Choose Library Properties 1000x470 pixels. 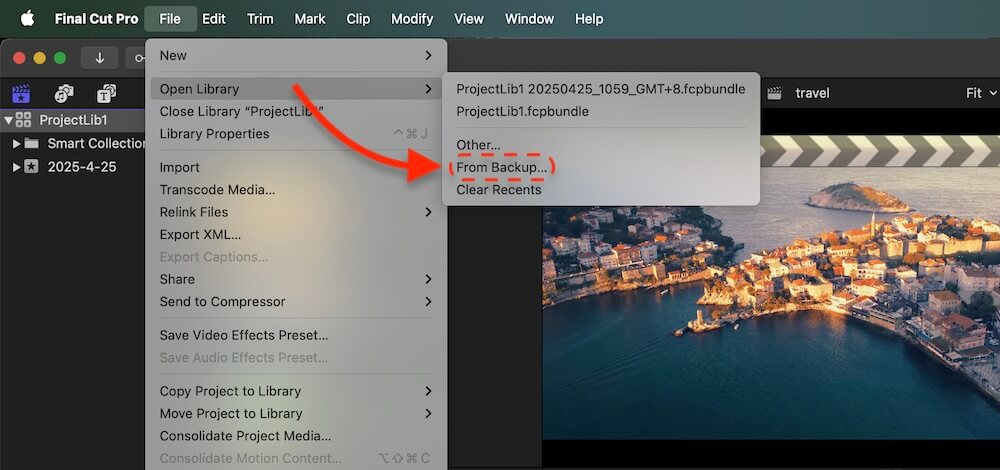coord(296,134)
